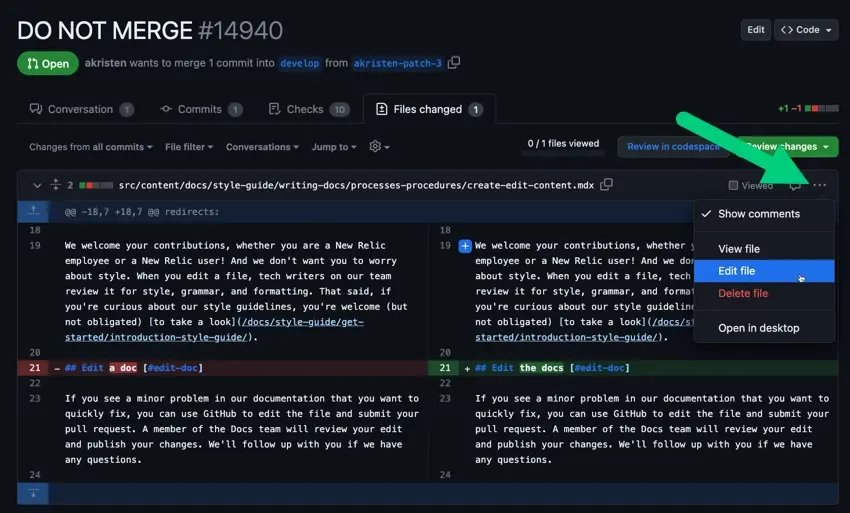This screenshot has height=513, width=850.
Task: Click the file comment speech bubble icon
Action: pyautogui.click(x=794, y=186)
